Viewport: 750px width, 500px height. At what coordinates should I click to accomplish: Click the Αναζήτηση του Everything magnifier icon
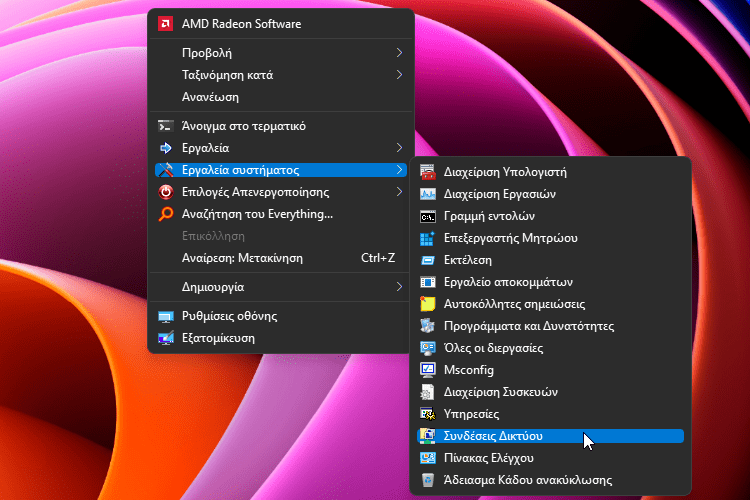(x=165, y=214)
